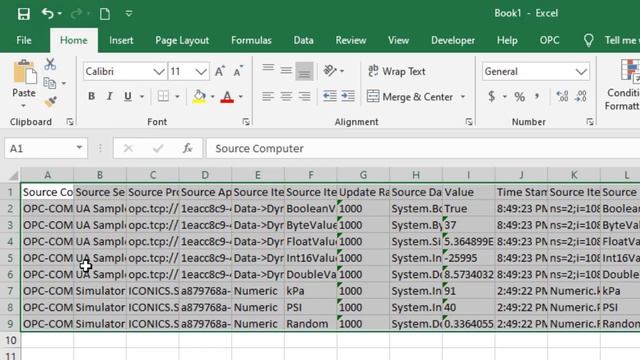Viewport: 640px width, 360px height.
Task: Open the File menu tab
Action: tap(24, 40)
